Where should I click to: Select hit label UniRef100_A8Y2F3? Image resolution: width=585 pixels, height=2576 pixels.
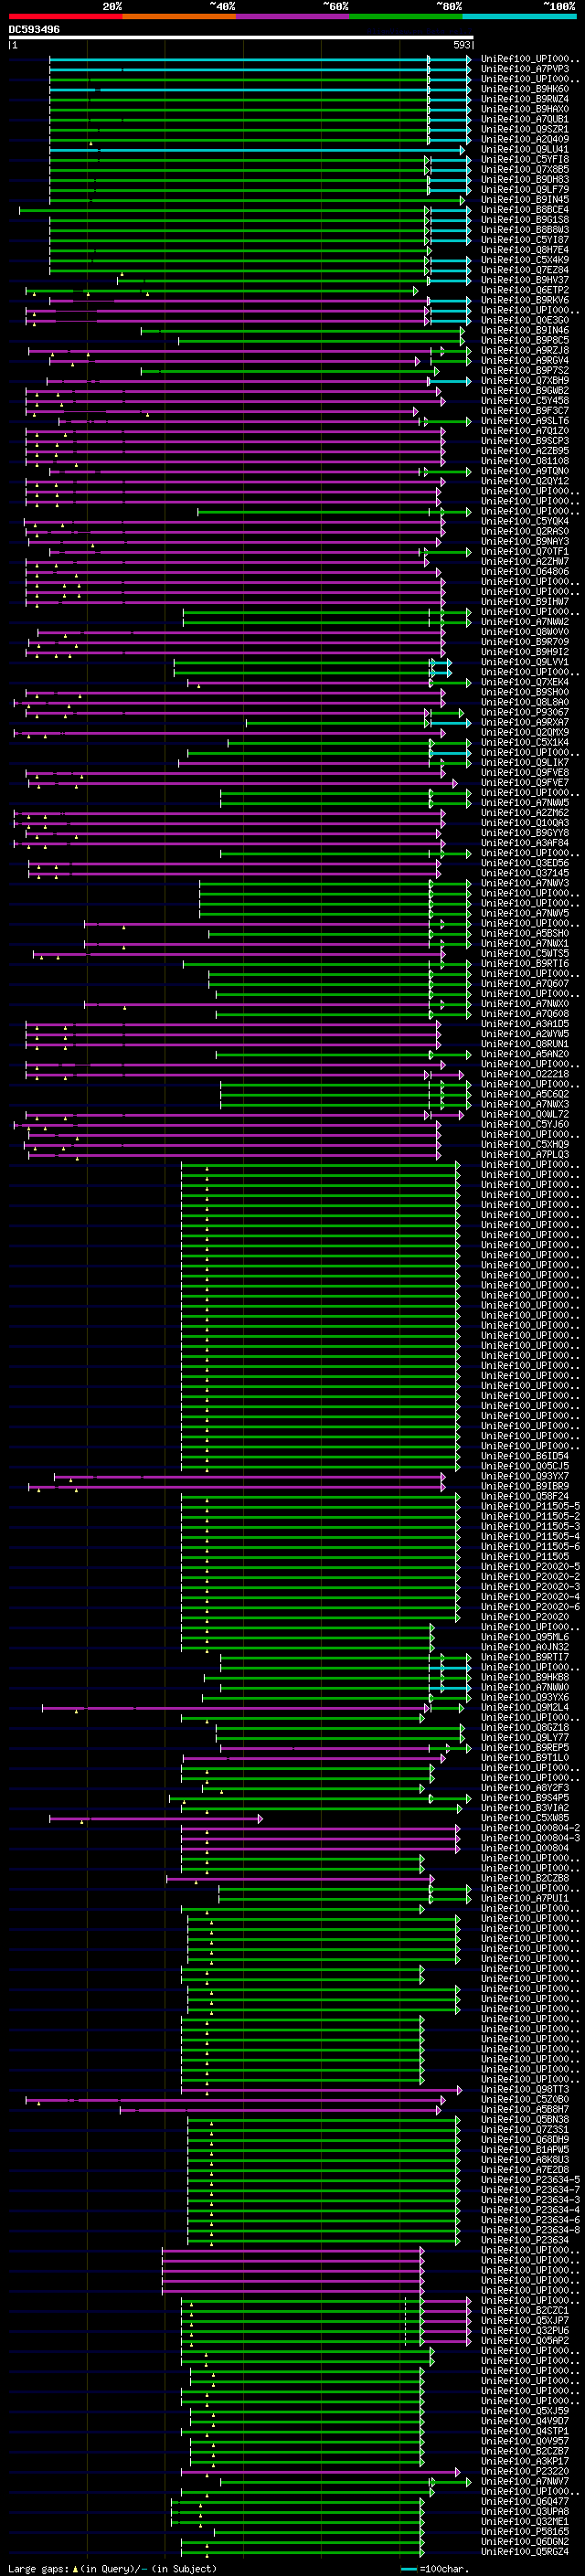click(525, 1788)
